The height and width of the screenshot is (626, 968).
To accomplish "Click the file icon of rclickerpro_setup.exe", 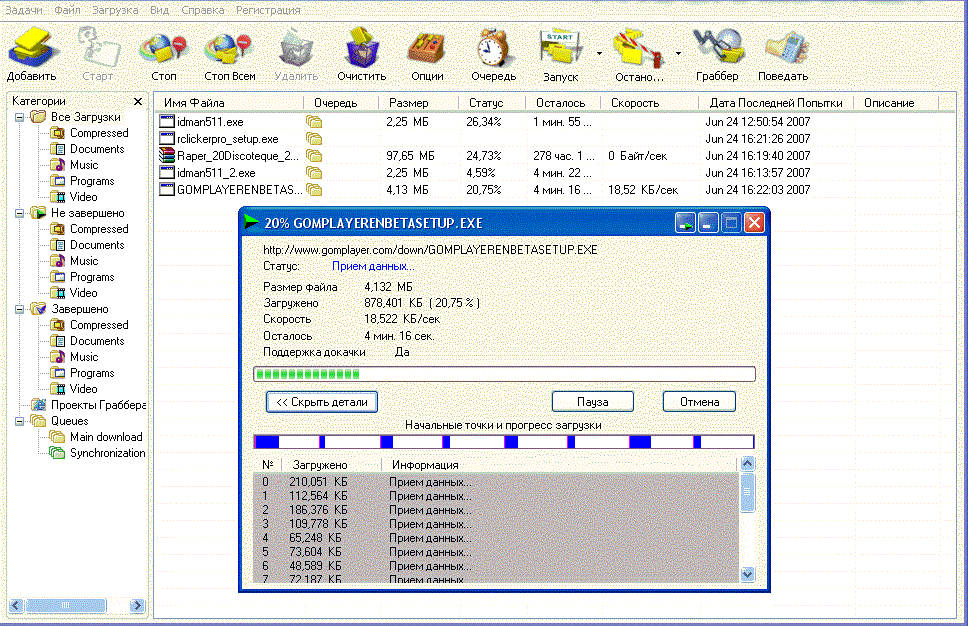I will tap(167, 138).
